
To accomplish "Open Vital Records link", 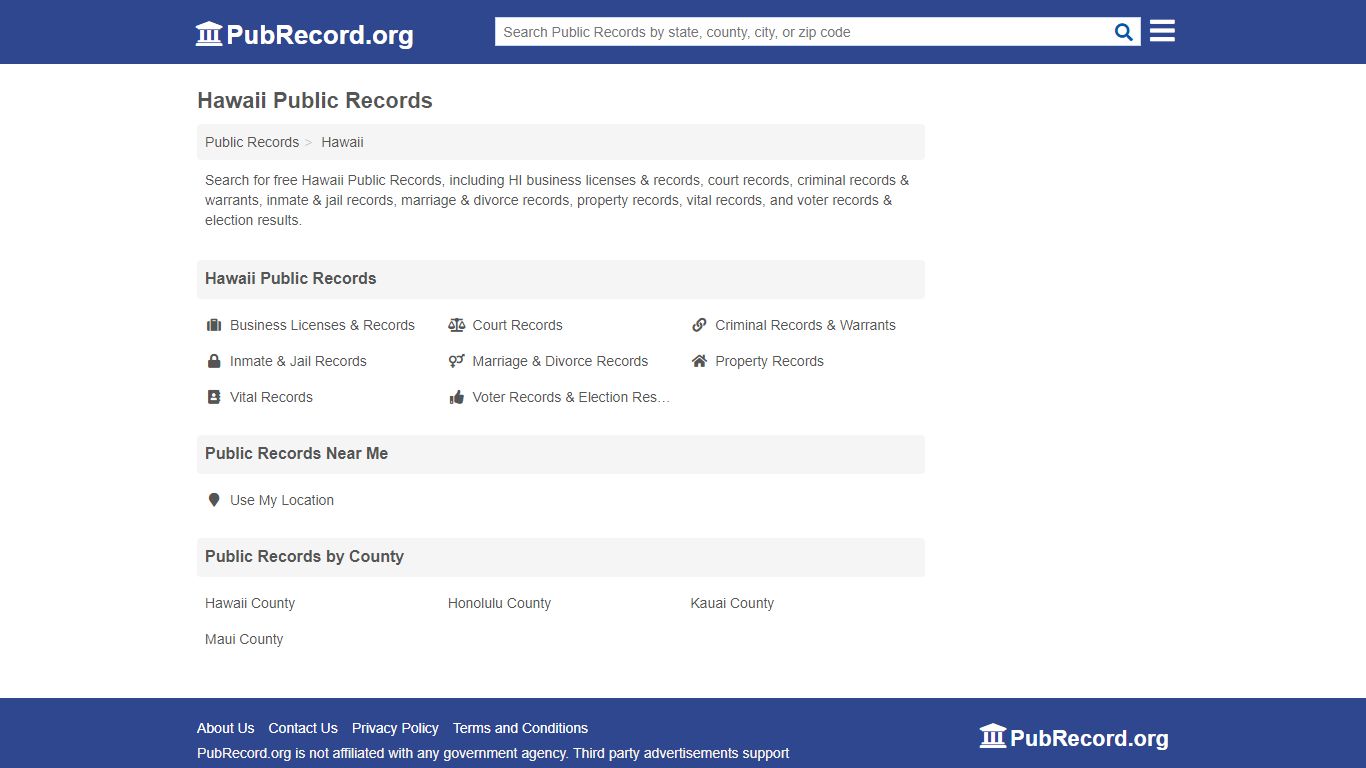I will 271,397.
